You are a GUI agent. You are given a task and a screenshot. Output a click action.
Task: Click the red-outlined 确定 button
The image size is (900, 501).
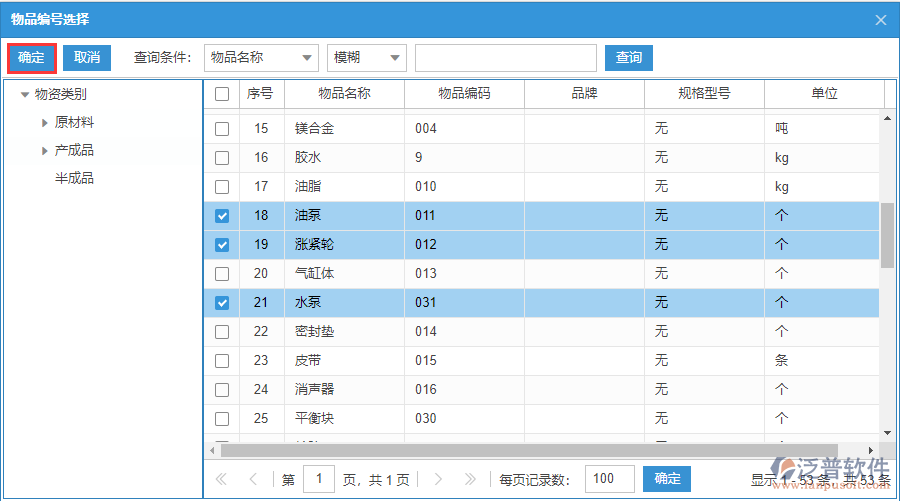pyautogui.click(x=31, y=58)
